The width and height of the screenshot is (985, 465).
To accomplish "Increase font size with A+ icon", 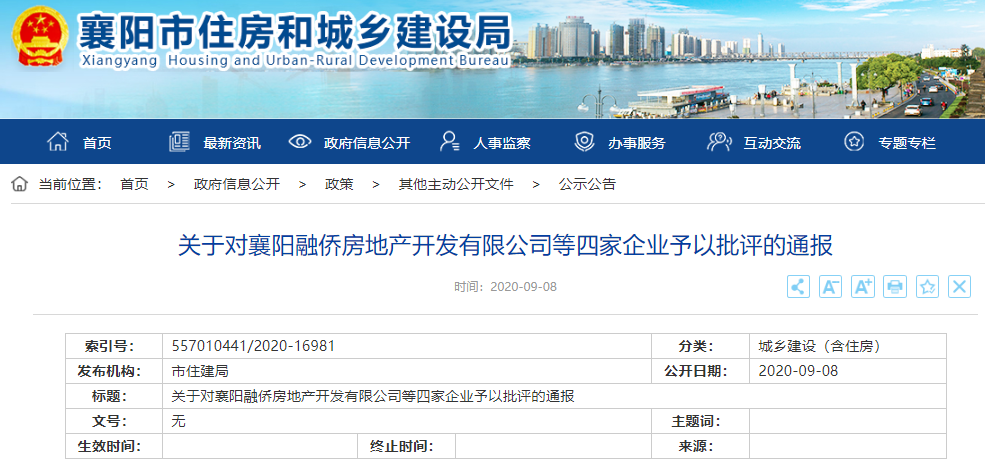I will (x=863, y=287).
